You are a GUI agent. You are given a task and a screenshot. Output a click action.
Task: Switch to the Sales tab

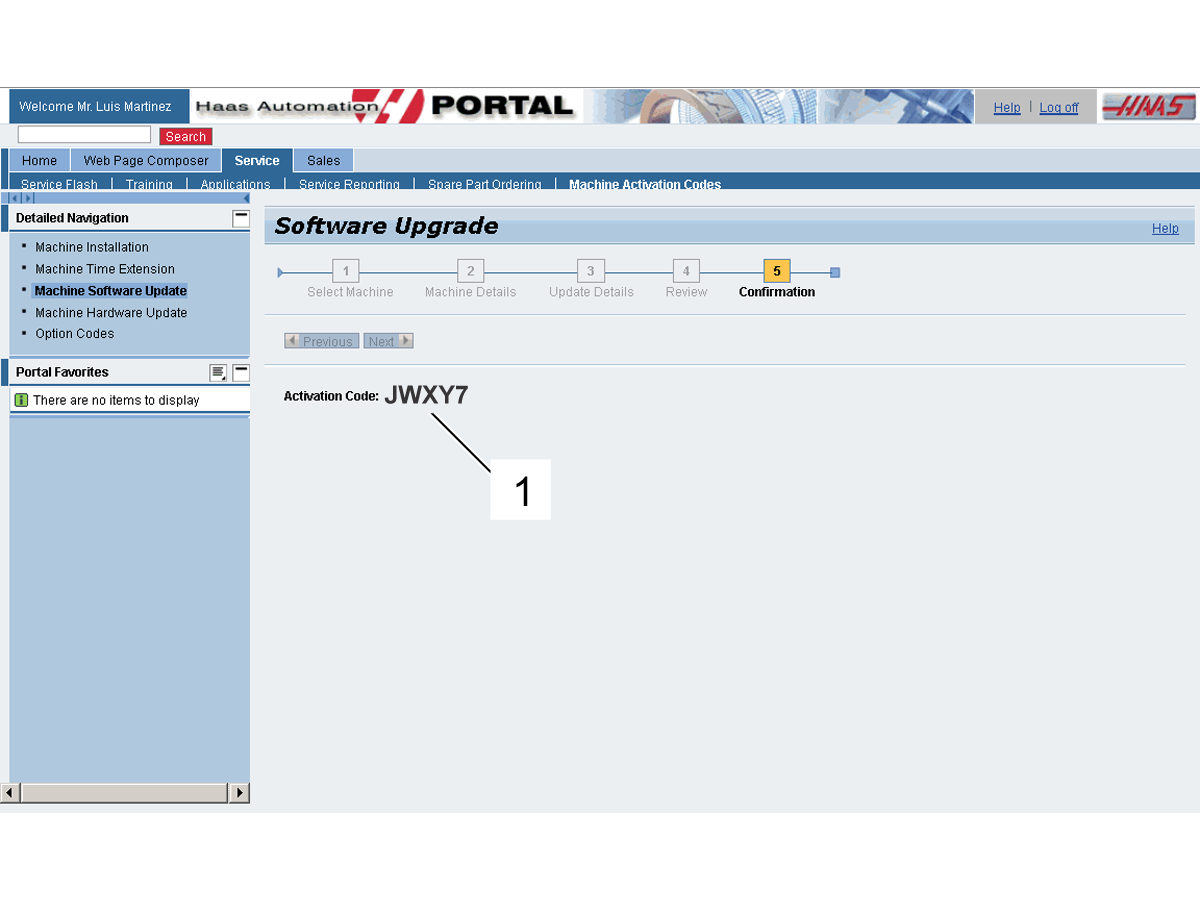coord(323,160)
